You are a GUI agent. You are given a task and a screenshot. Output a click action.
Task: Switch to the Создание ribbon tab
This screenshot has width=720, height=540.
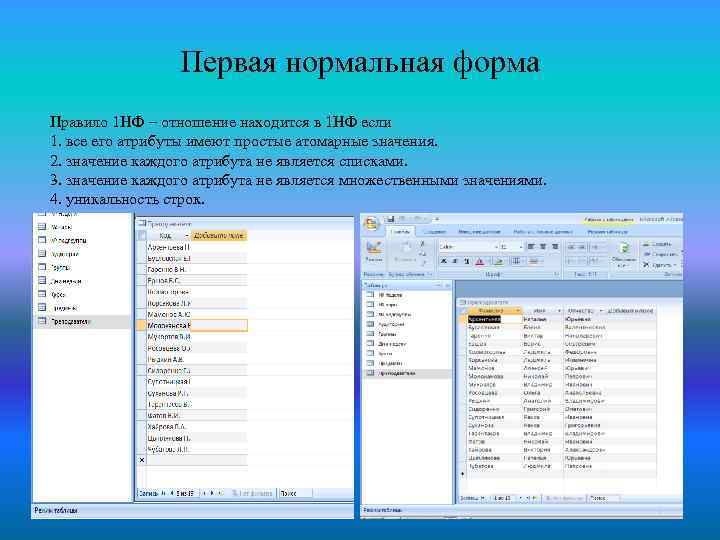[434, 232]
